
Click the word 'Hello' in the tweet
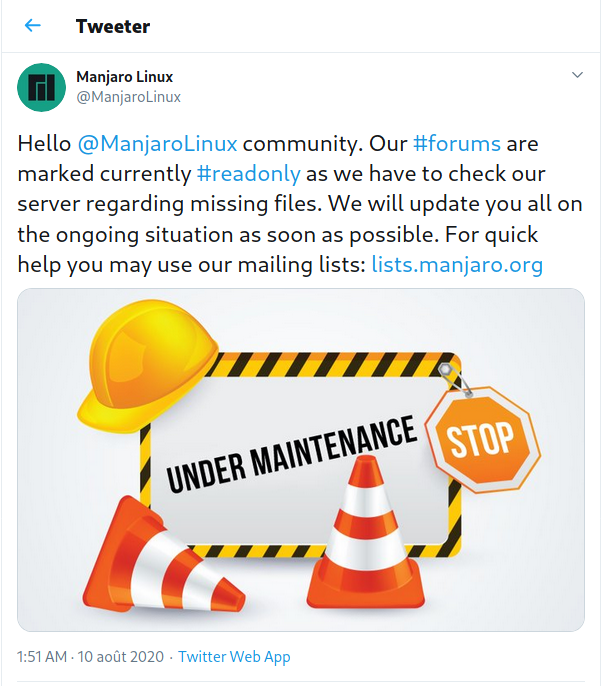[44, 144]
